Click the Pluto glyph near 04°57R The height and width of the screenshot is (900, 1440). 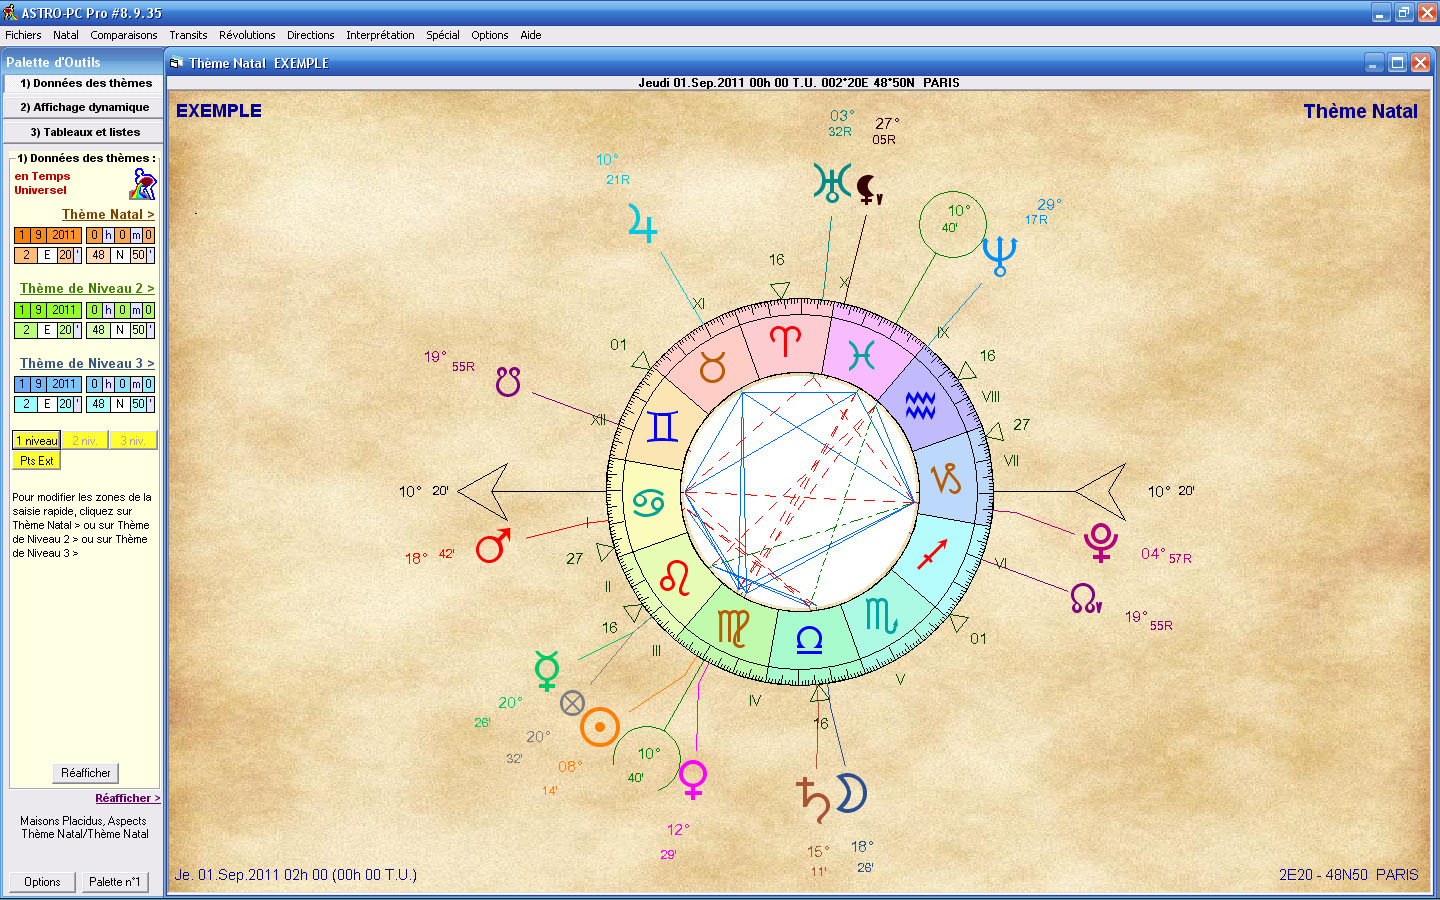point(1100,543)
